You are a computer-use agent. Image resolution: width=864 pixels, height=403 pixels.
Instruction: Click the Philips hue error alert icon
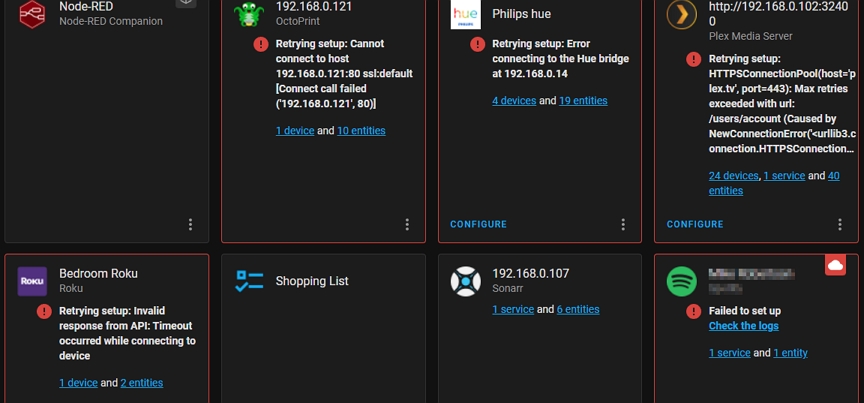pos(478,44)
